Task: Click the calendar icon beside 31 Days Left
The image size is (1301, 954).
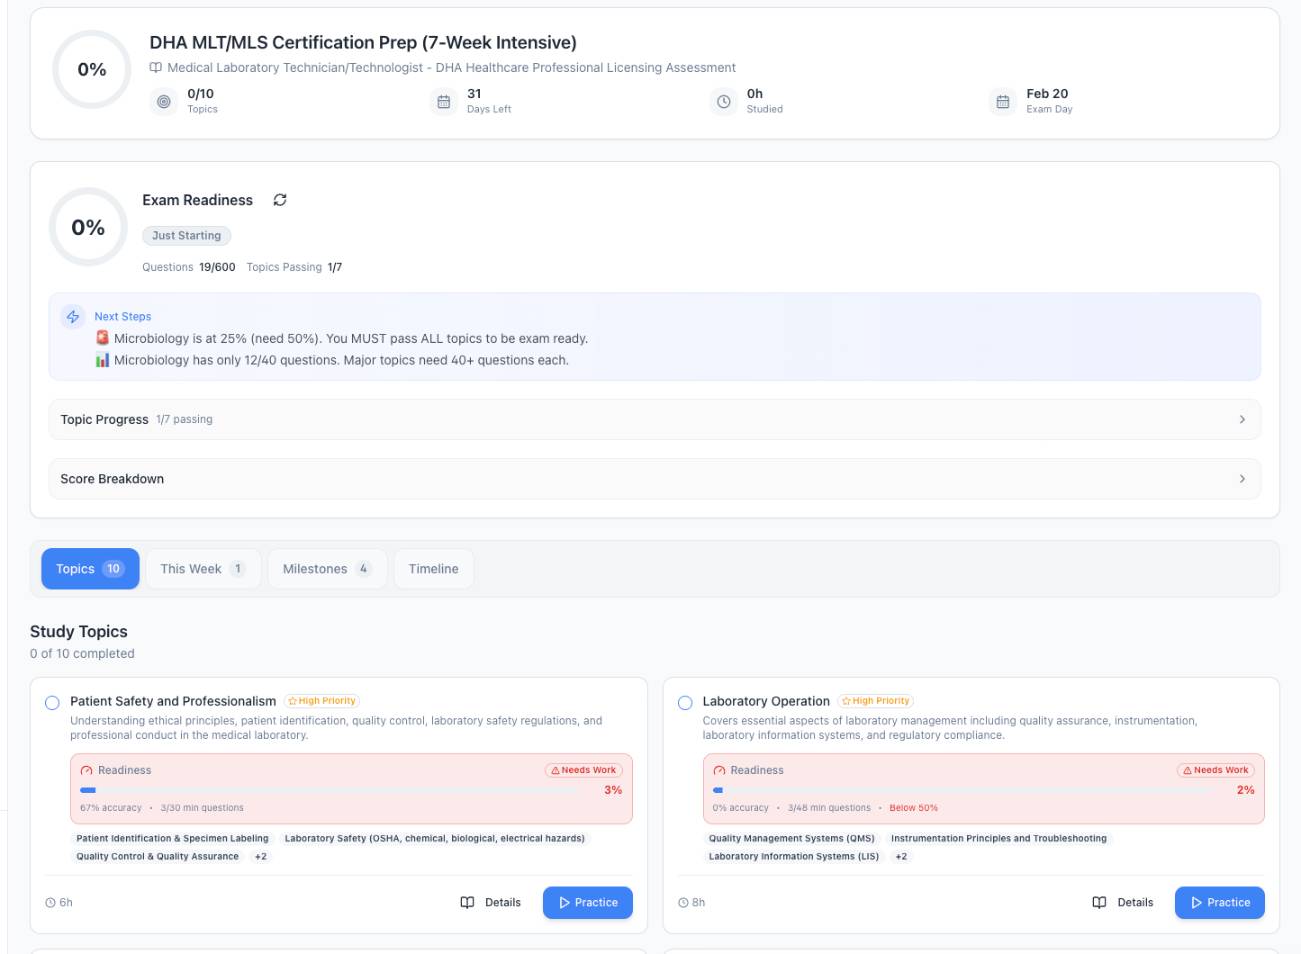Action: 444,101
